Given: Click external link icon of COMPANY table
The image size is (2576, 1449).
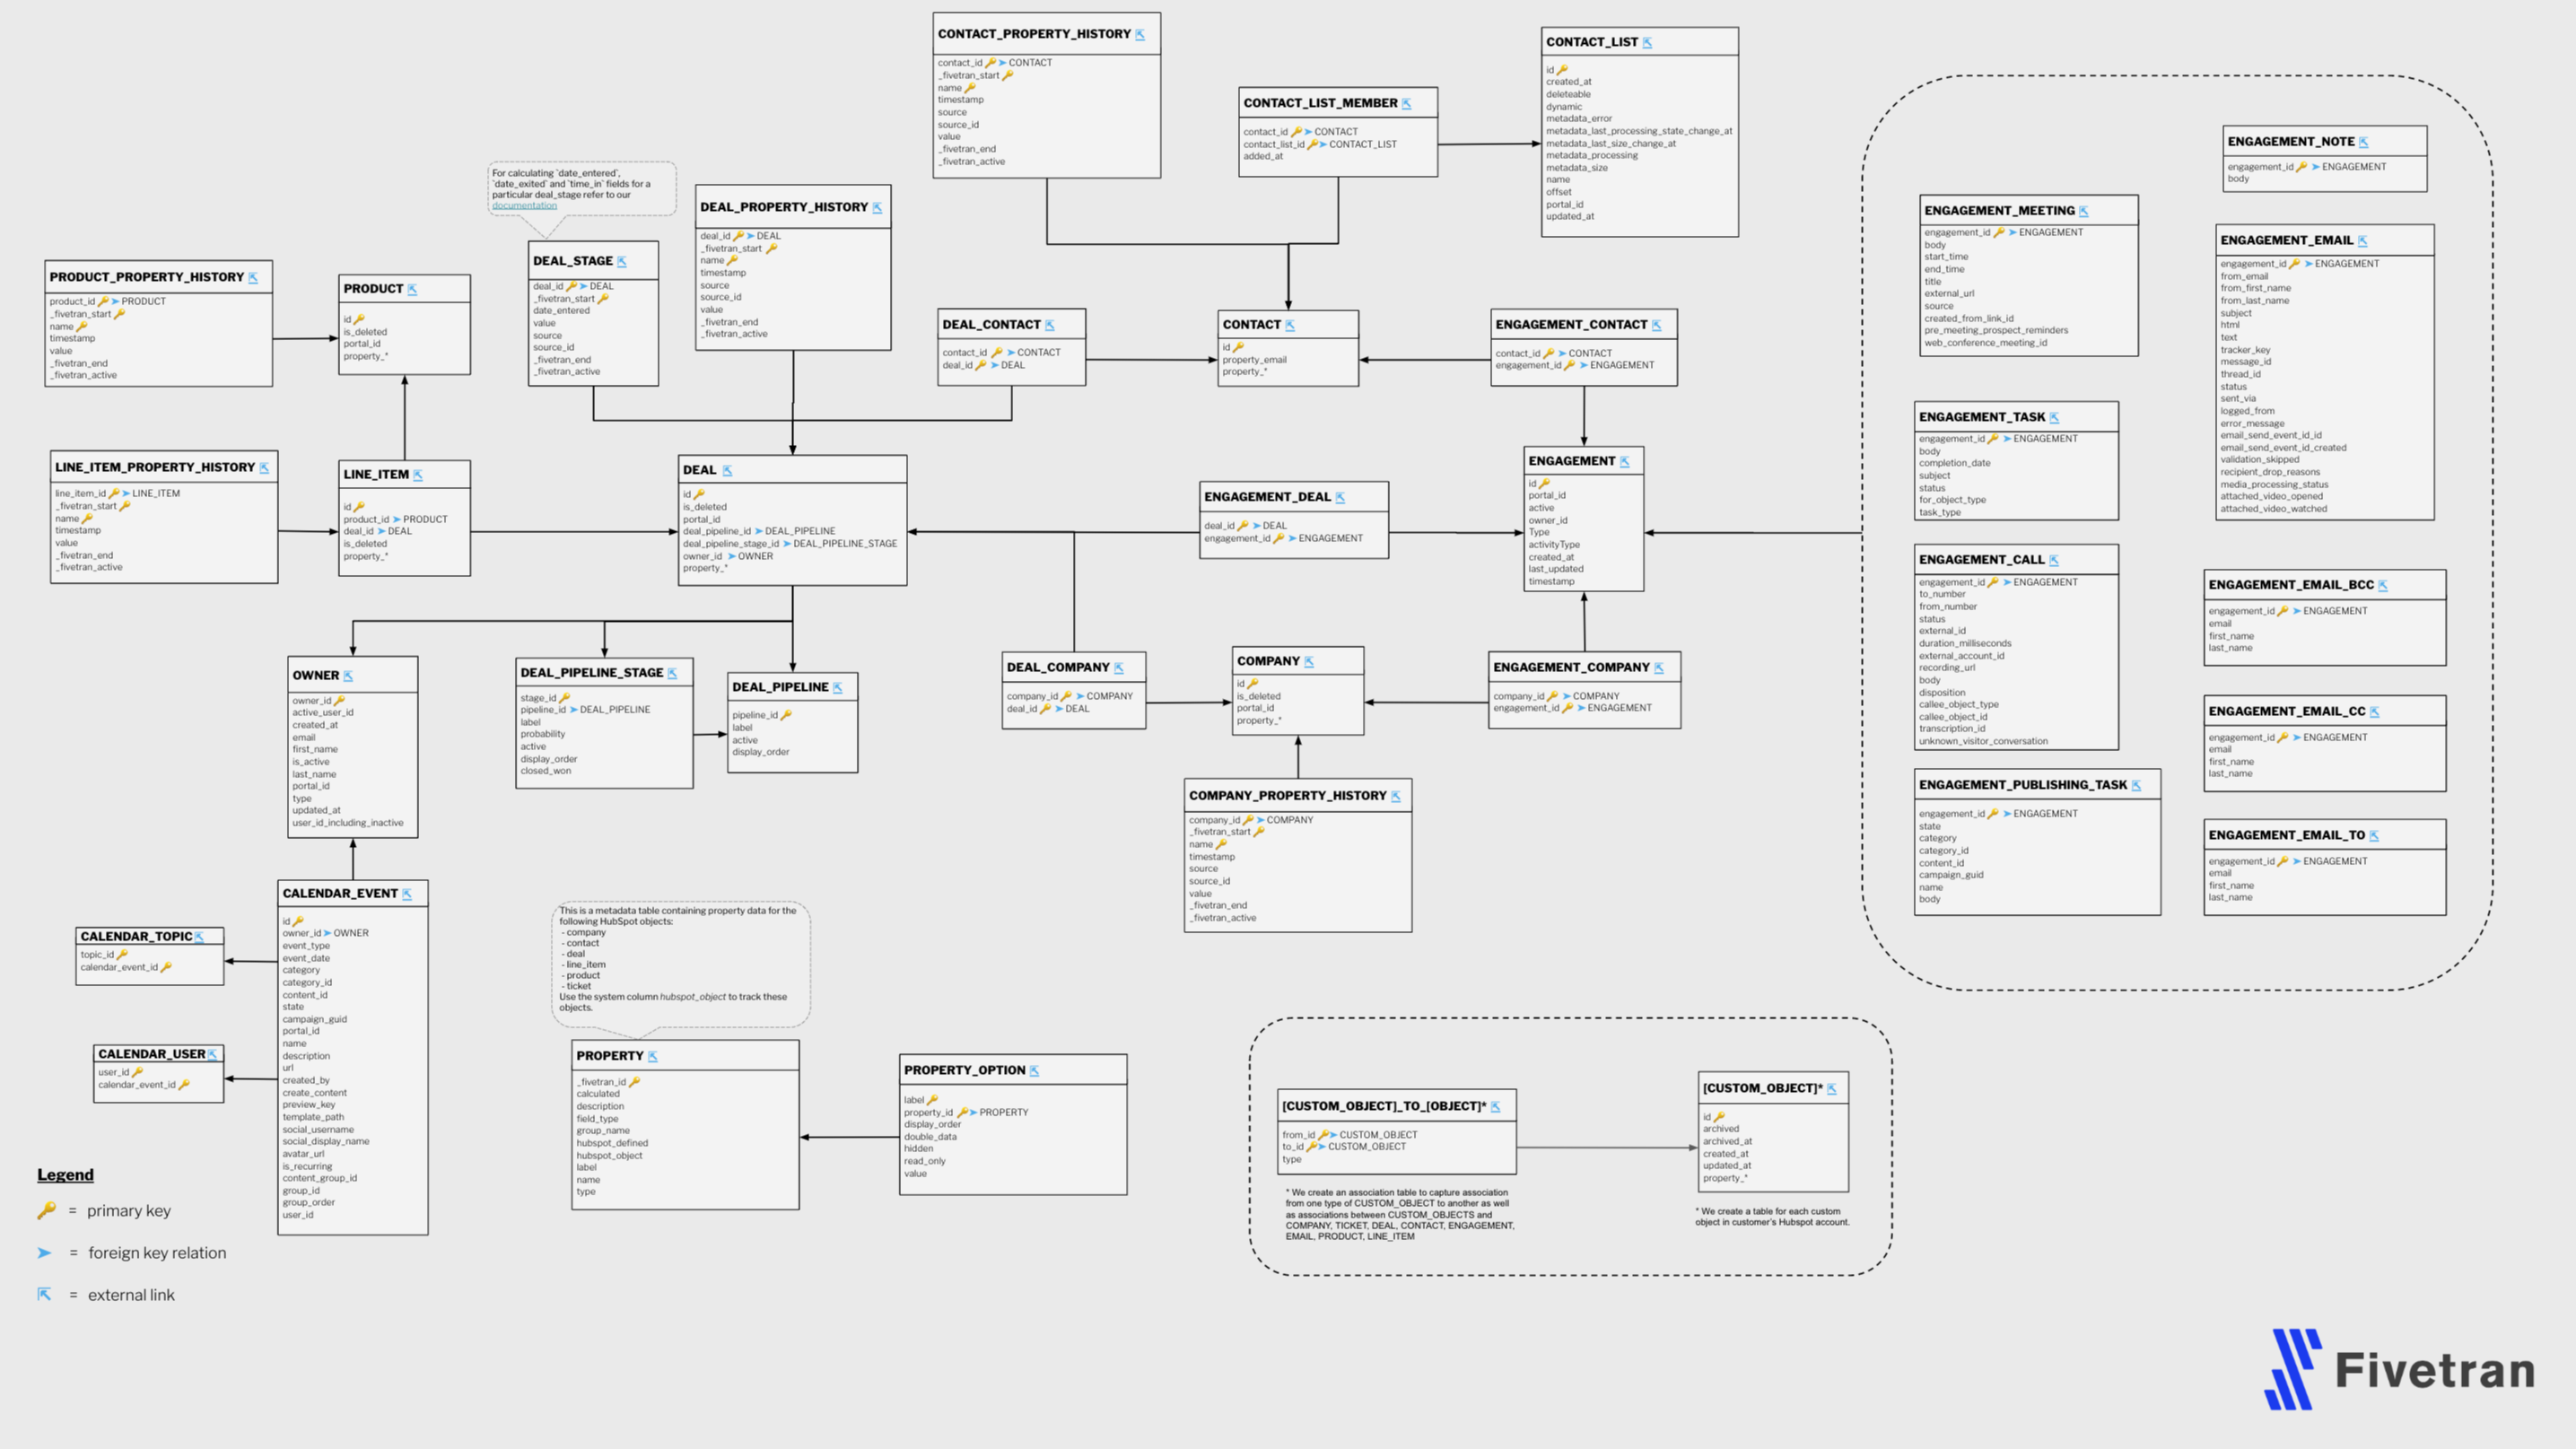Looking at the screenshot, I should pos(1308,662).
